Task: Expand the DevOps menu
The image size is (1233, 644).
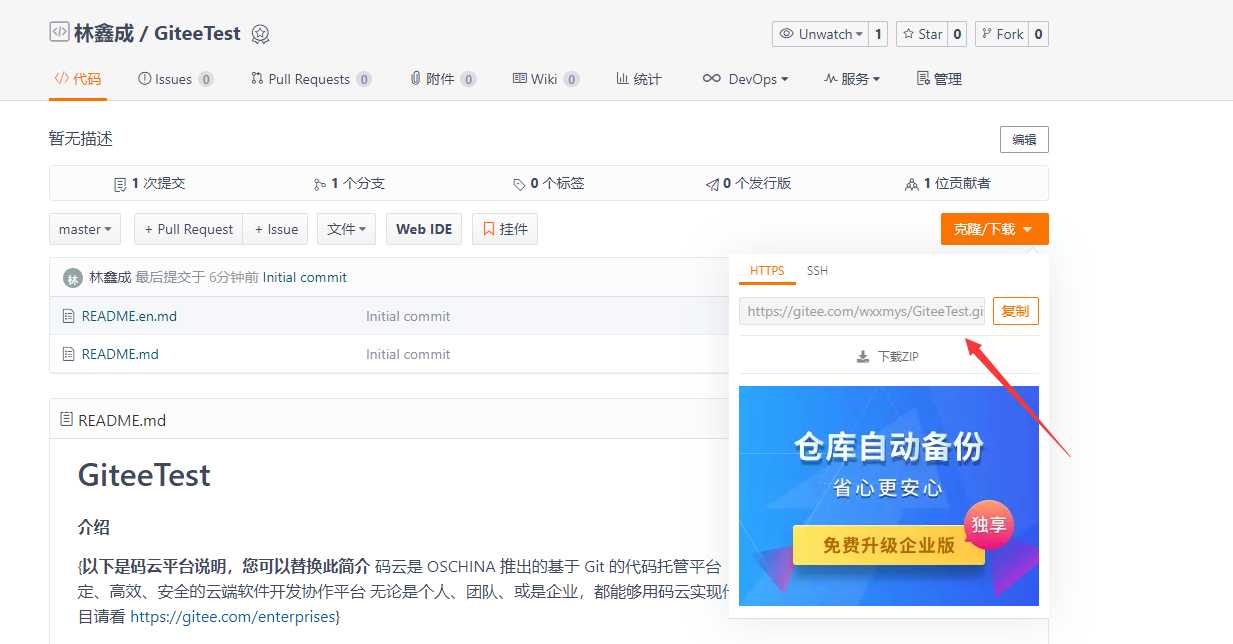Action: pyautogui.click(x=745, y=79)
